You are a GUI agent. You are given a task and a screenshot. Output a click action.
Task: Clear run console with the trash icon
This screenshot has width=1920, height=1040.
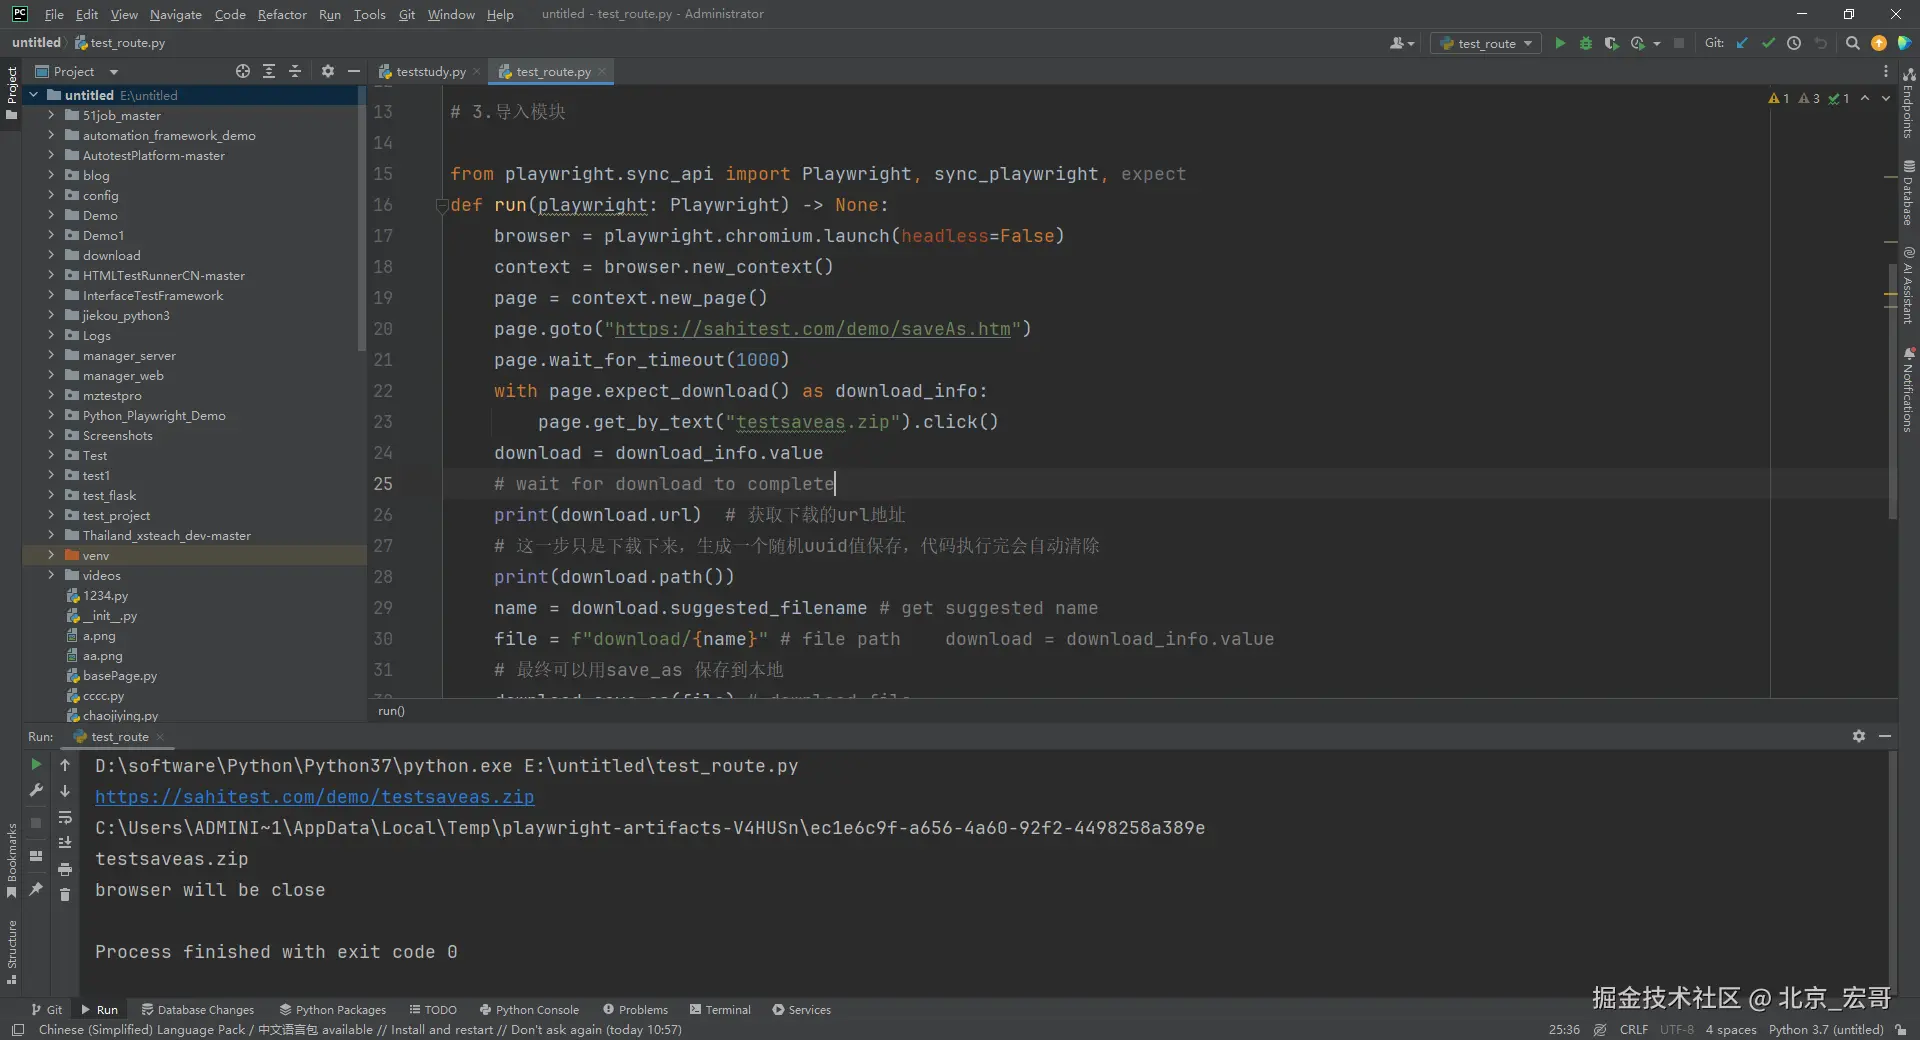coord(65,895)
